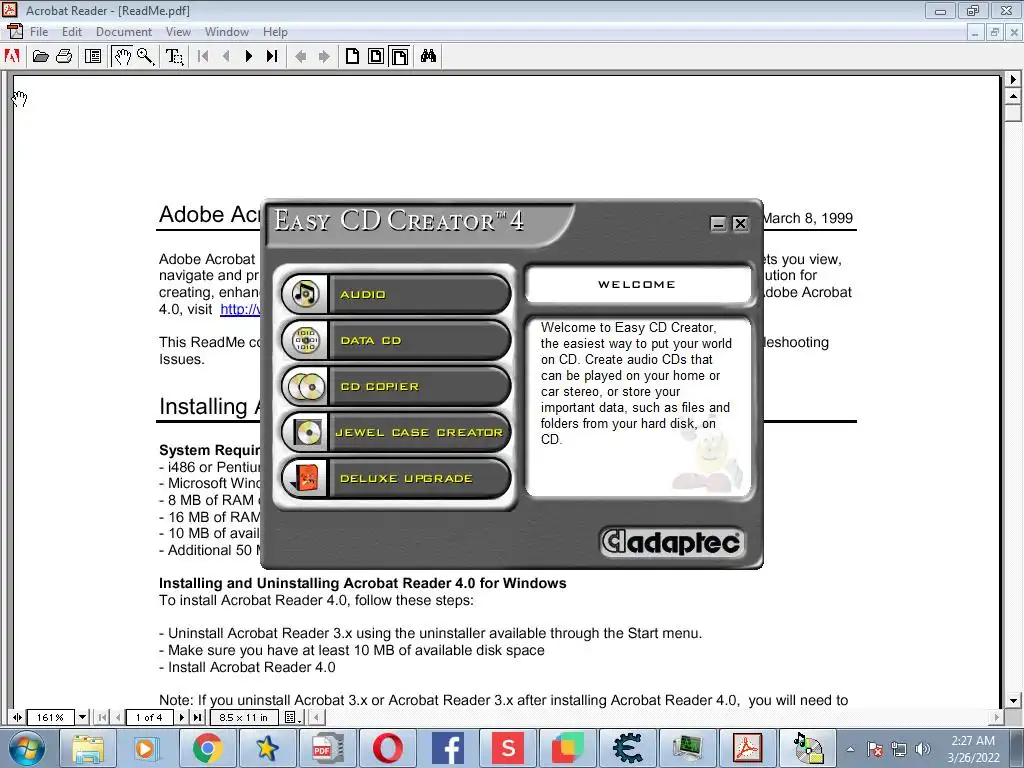Open Jewel Case Creator
This screenshot has width=1024, height=768.
point(396,432)
